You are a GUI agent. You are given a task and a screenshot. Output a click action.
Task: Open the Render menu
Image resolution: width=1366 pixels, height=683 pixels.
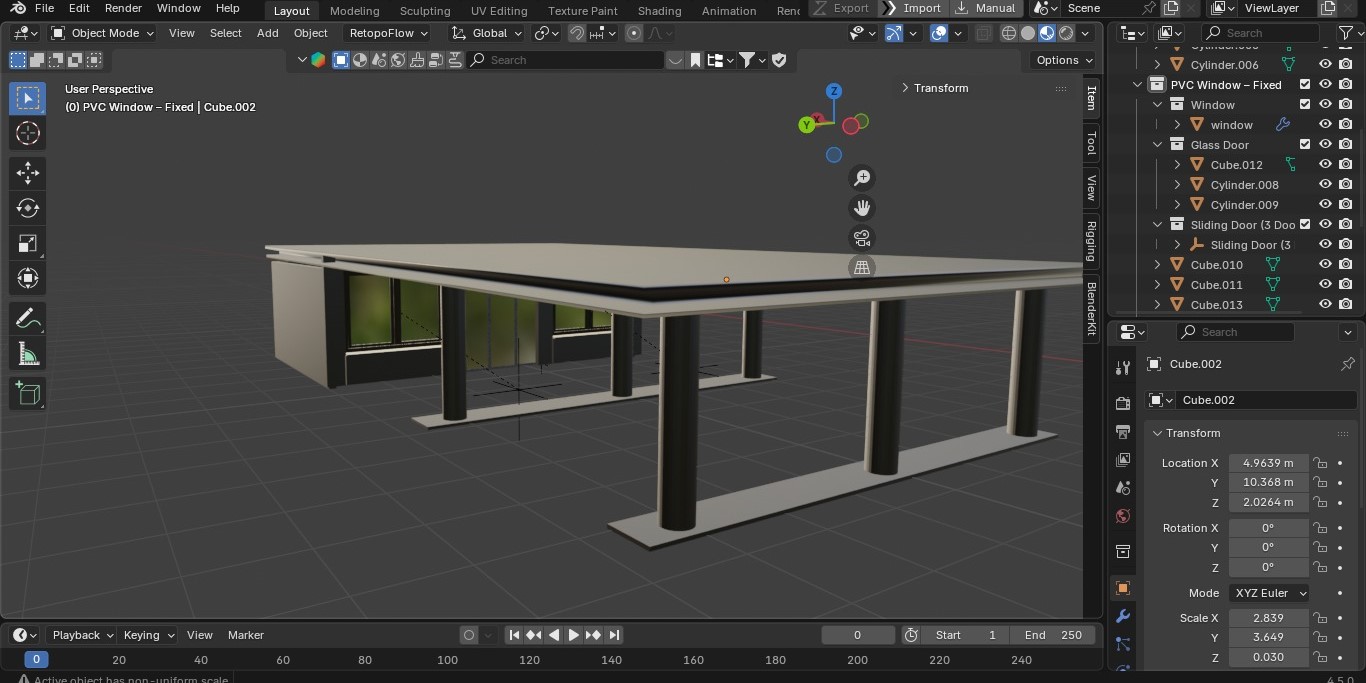pyautogui.click(x=123, y=8)
